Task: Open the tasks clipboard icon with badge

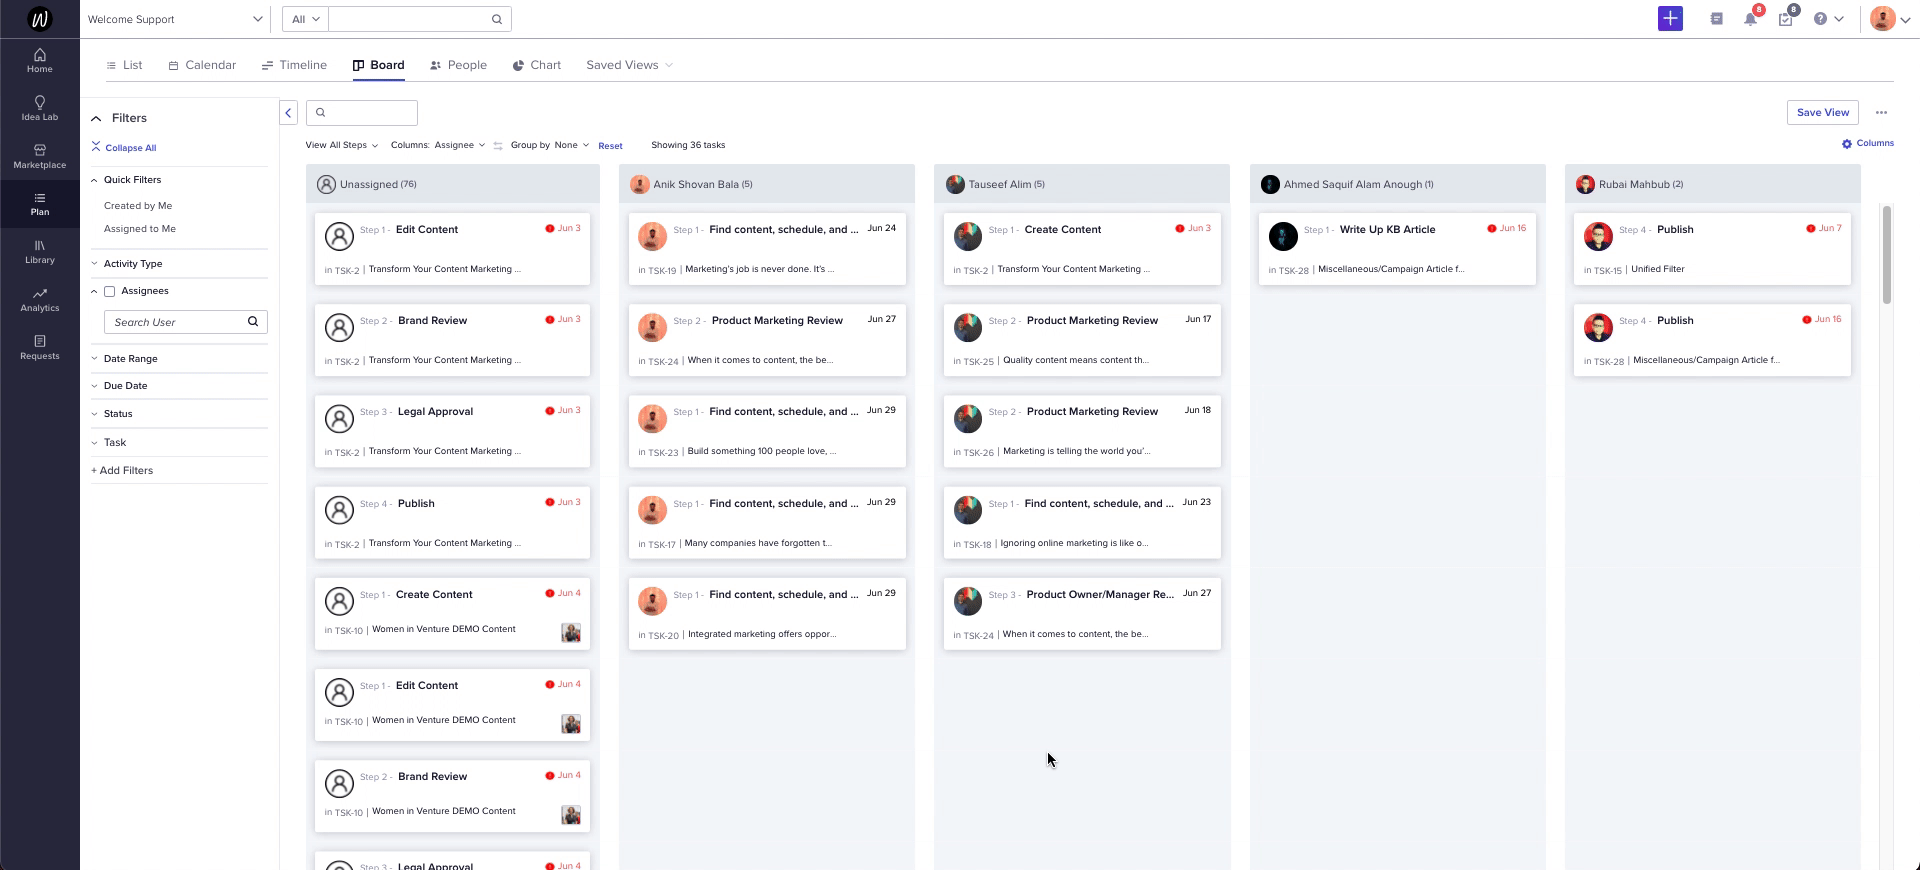Action: click(1785, 19)
